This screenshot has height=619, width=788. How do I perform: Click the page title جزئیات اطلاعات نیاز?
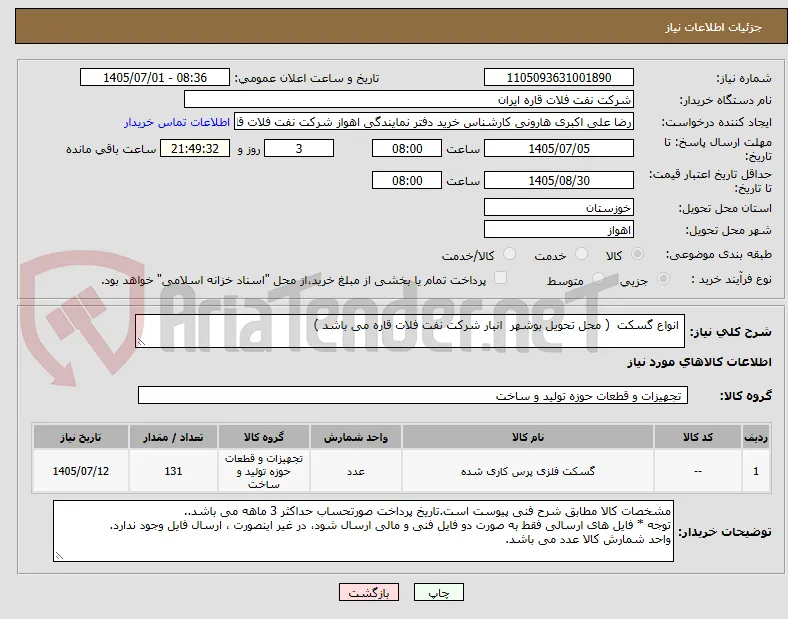point(714,27)
